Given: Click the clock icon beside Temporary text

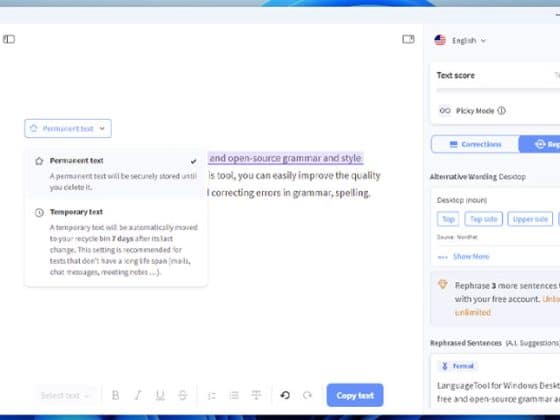Looking at the screenshot, I should pos(39,212).
